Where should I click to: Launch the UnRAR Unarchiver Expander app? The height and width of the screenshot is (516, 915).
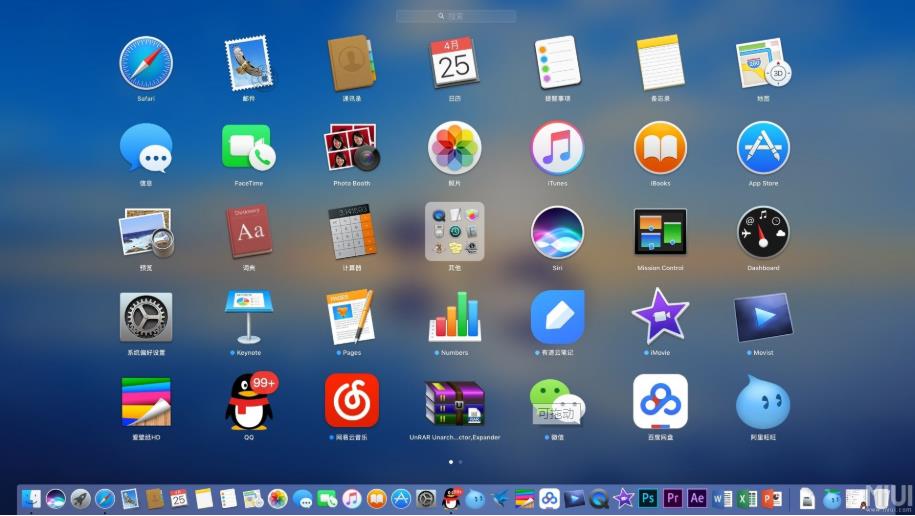pyautogui.click(x=455, y=402)
